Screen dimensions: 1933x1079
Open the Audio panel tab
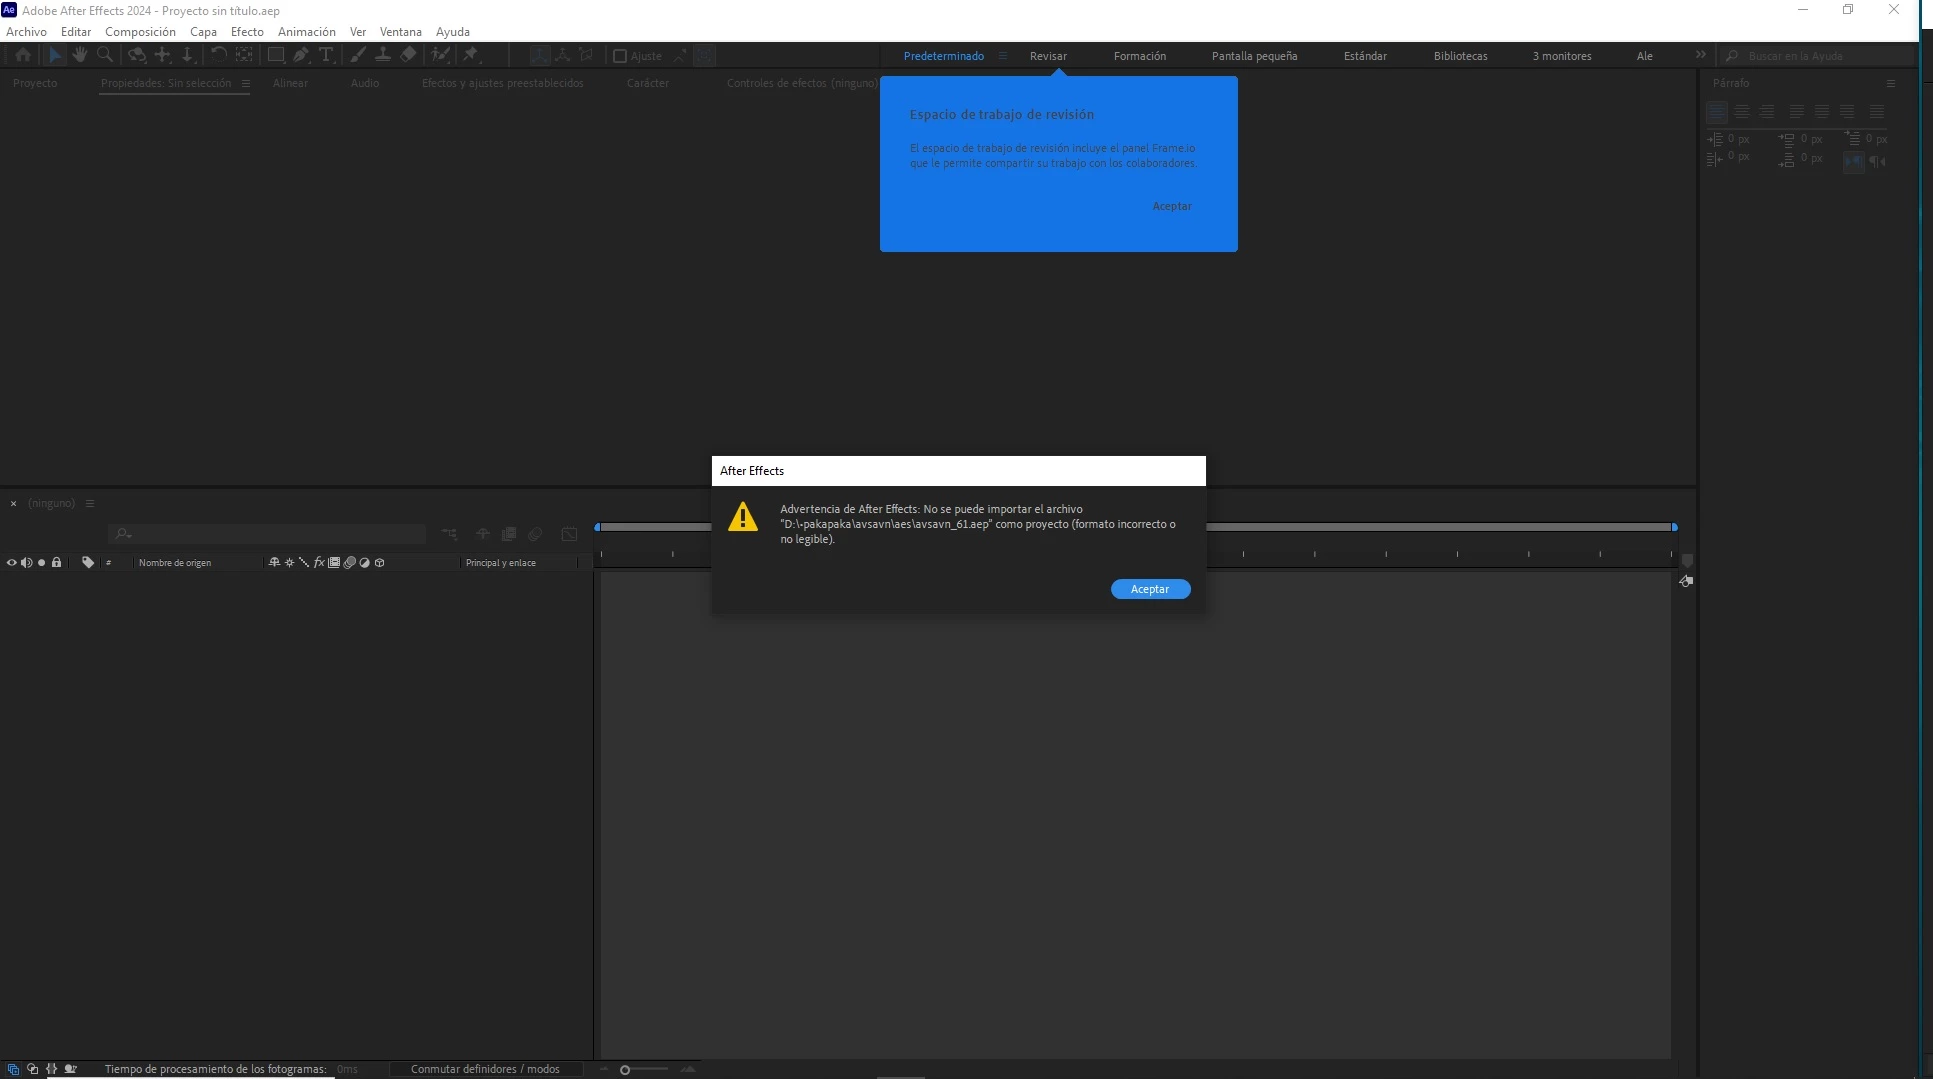(x=364, y=83)
